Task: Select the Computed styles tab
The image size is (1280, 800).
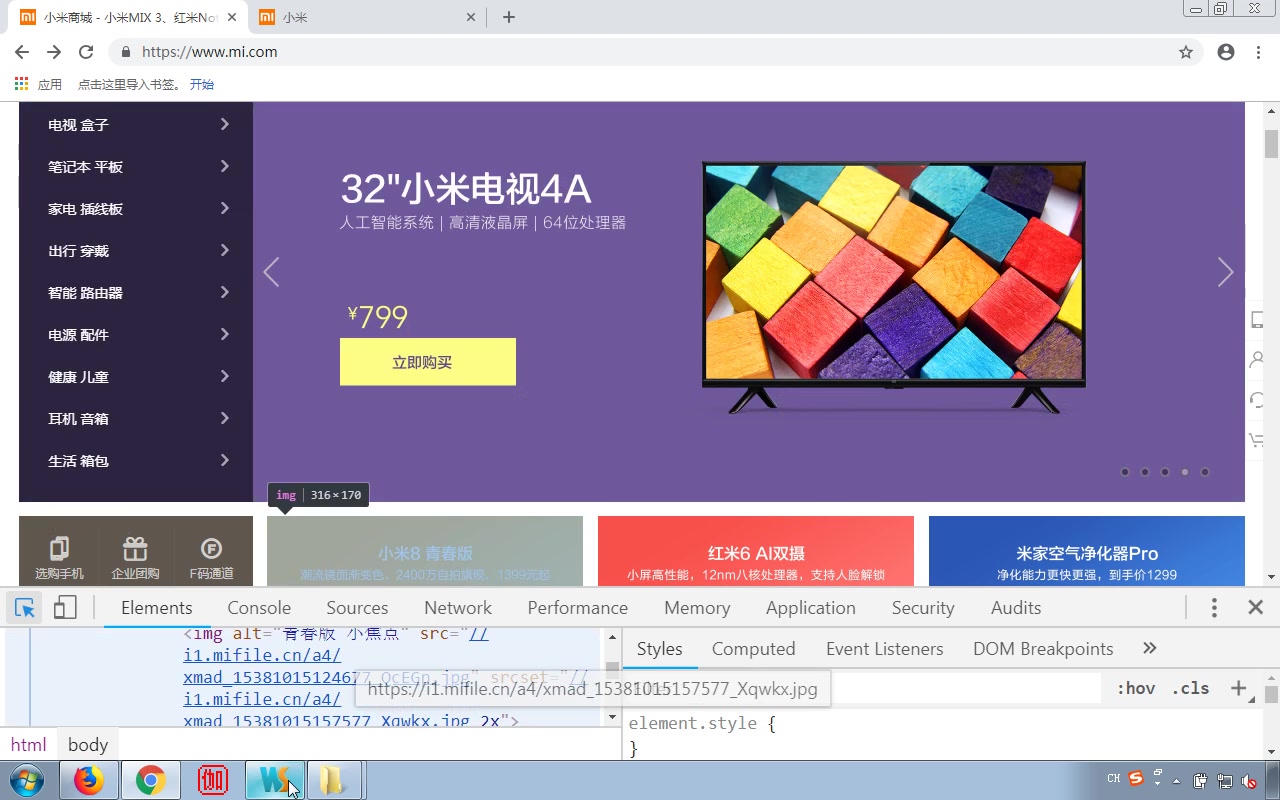Action: coord(753,648)
